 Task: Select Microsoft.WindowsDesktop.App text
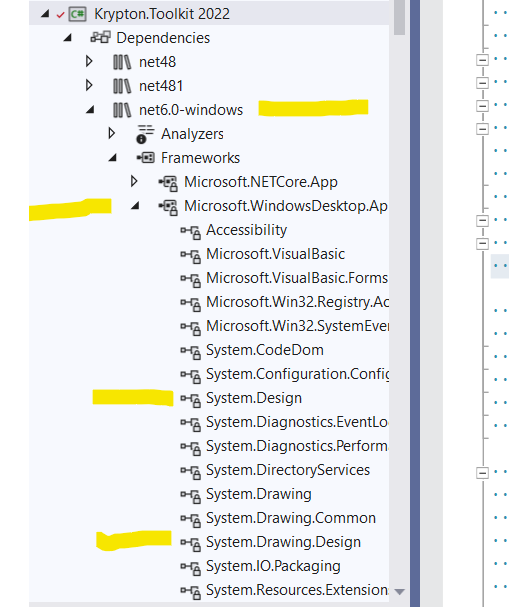click(x=286, y=206)
